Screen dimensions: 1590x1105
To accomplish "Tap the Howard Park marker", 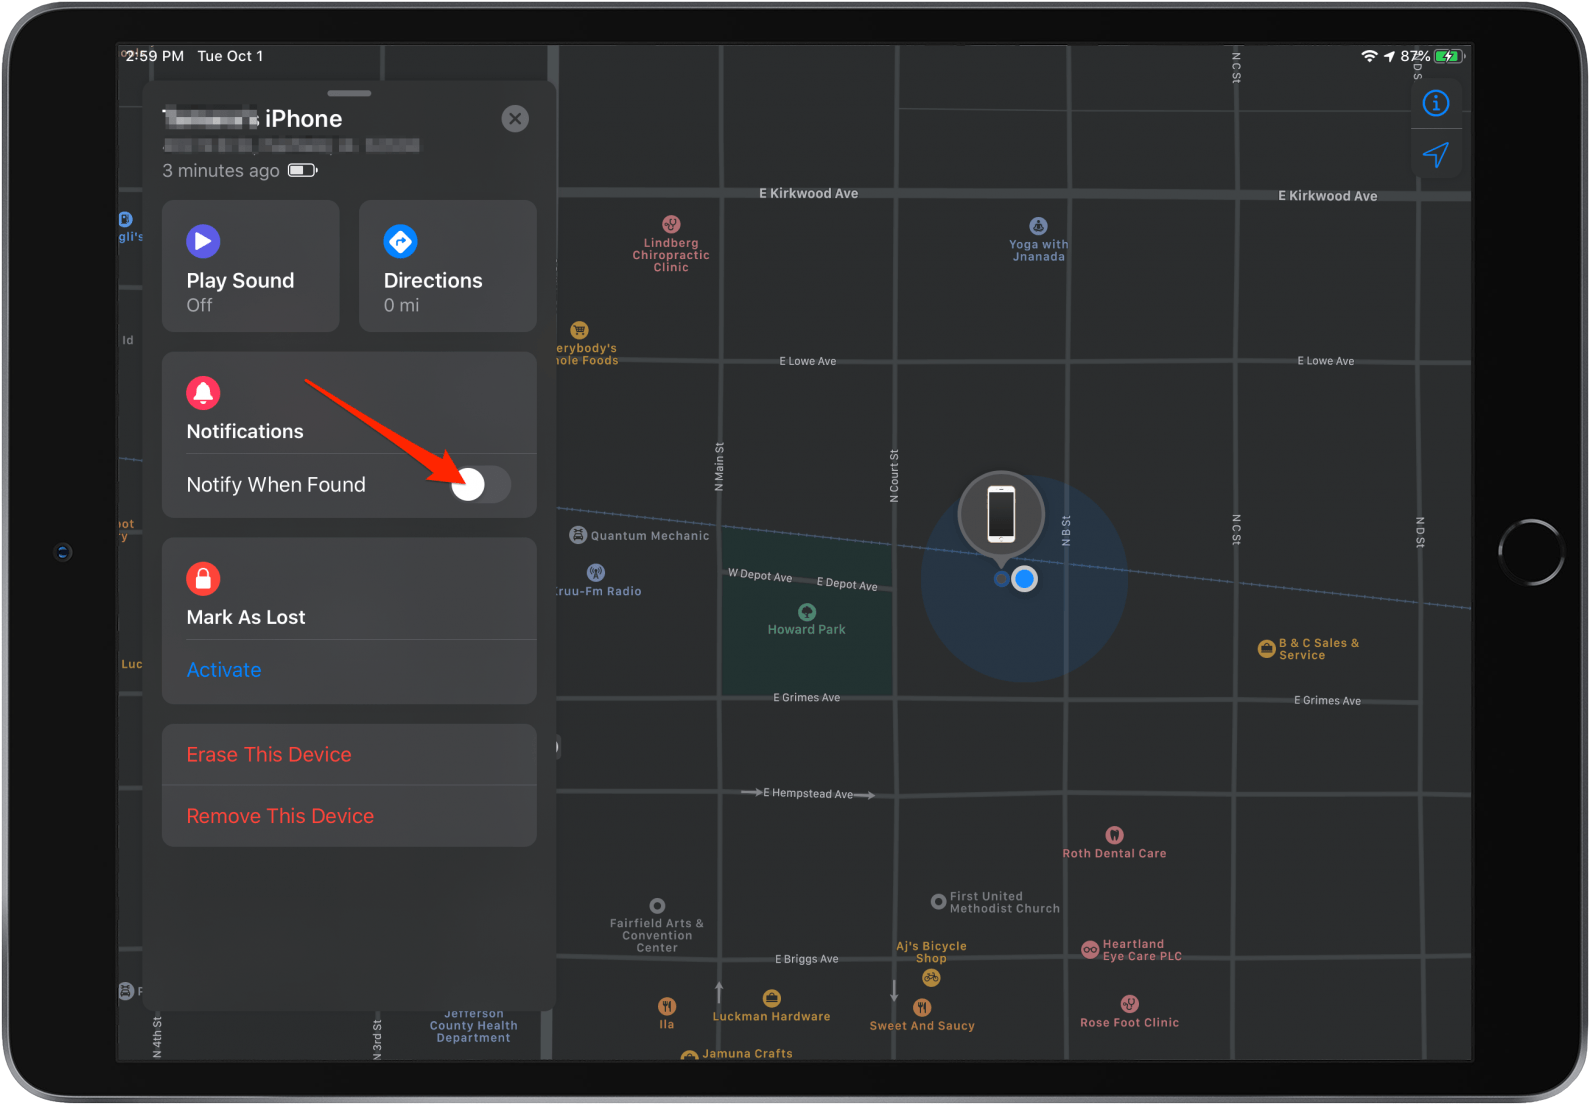I will point(807,612).
